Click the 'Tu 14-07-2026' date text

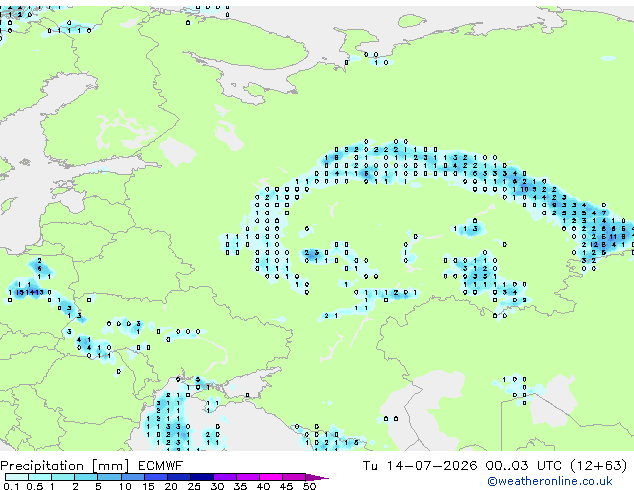(x=420, y=466)
